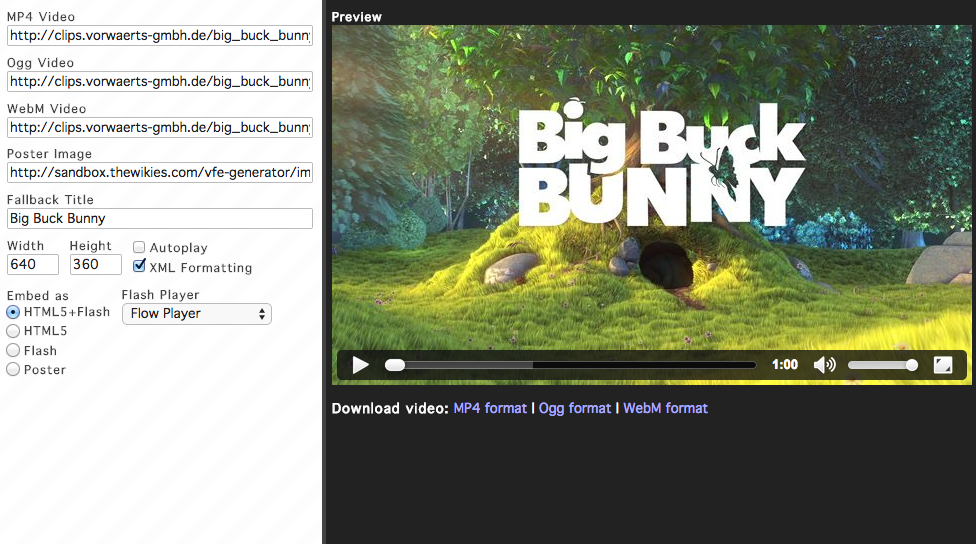Uncheck the XML Formatting checkbox
This screenshot has height=544, width=976.
point(139,266)
